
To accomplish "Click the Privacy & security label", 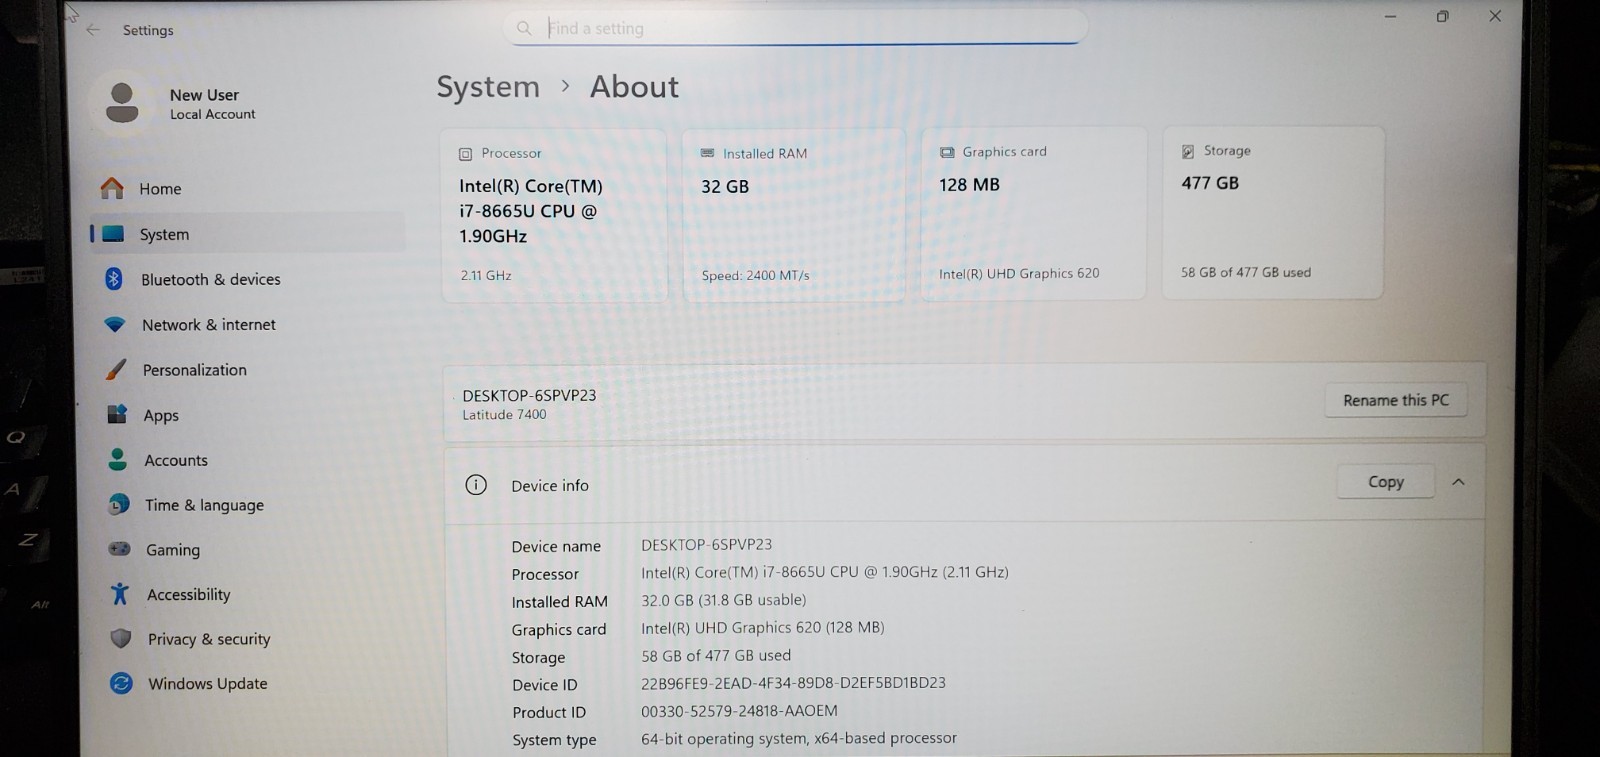I will tap(209, 639).
